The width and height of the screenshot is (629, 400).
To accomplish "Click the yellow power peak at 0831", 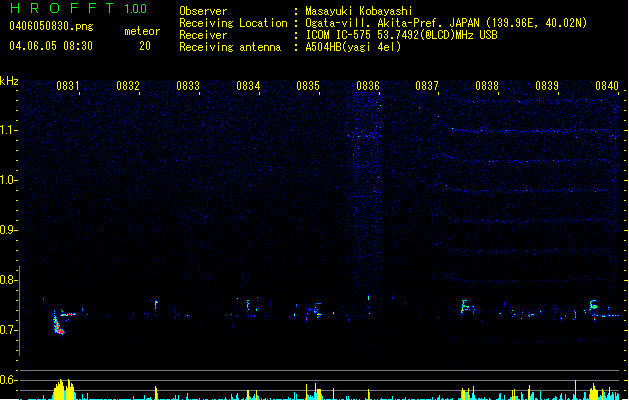I will [x=64, y=389].
